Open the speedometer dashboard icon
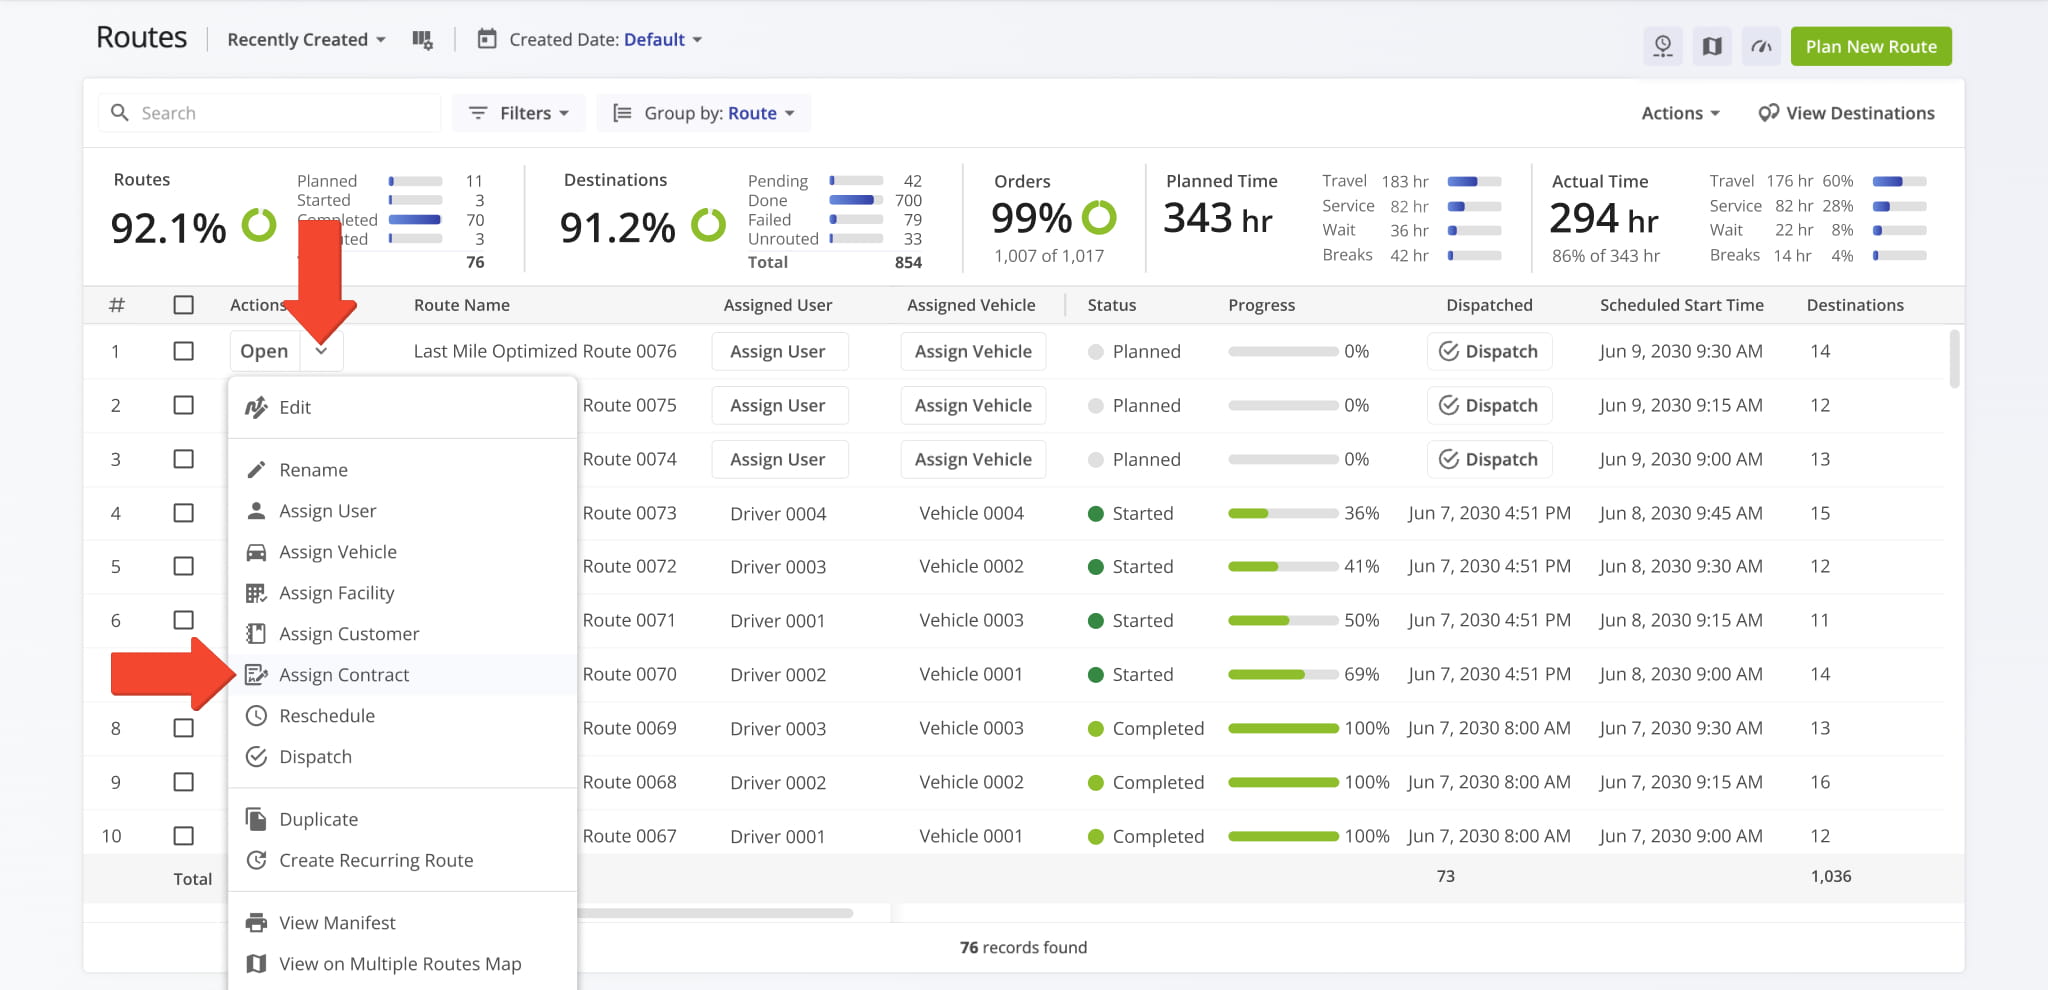 pyautogui.click(x=1761, y=46)
